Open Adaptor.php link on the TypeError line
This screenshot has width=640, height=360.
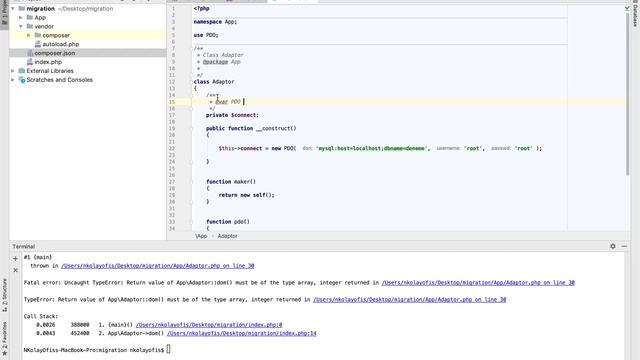pos(409,300)
